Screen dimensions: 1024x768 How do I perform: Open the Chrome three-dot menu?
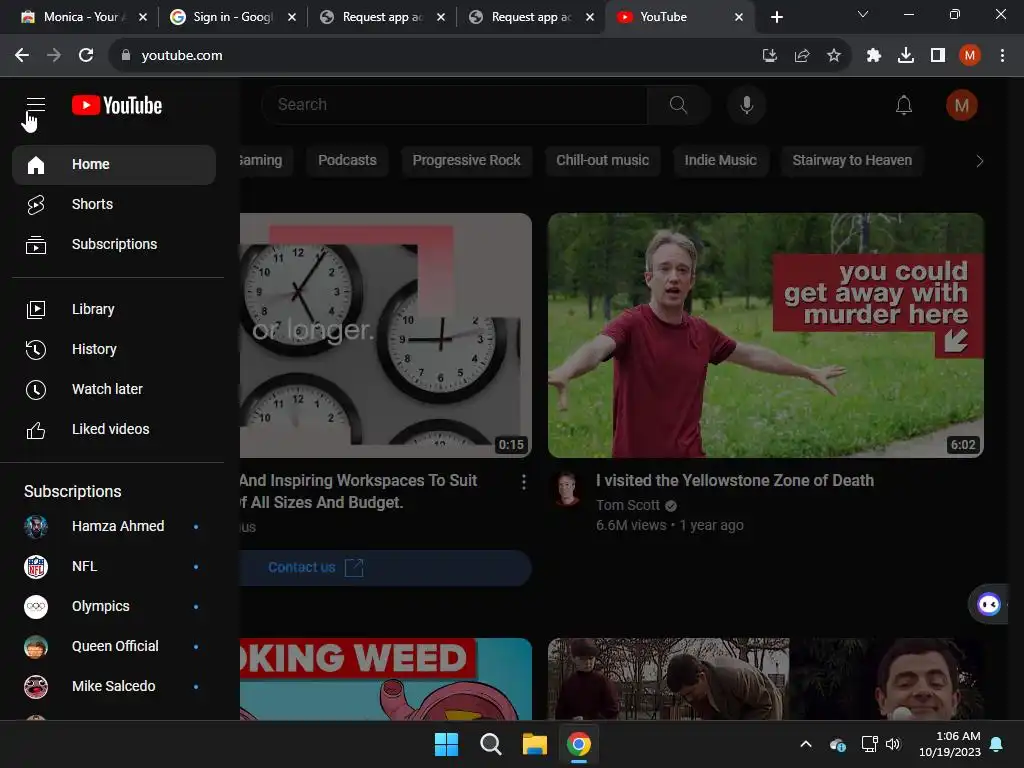pos(1002,56)
